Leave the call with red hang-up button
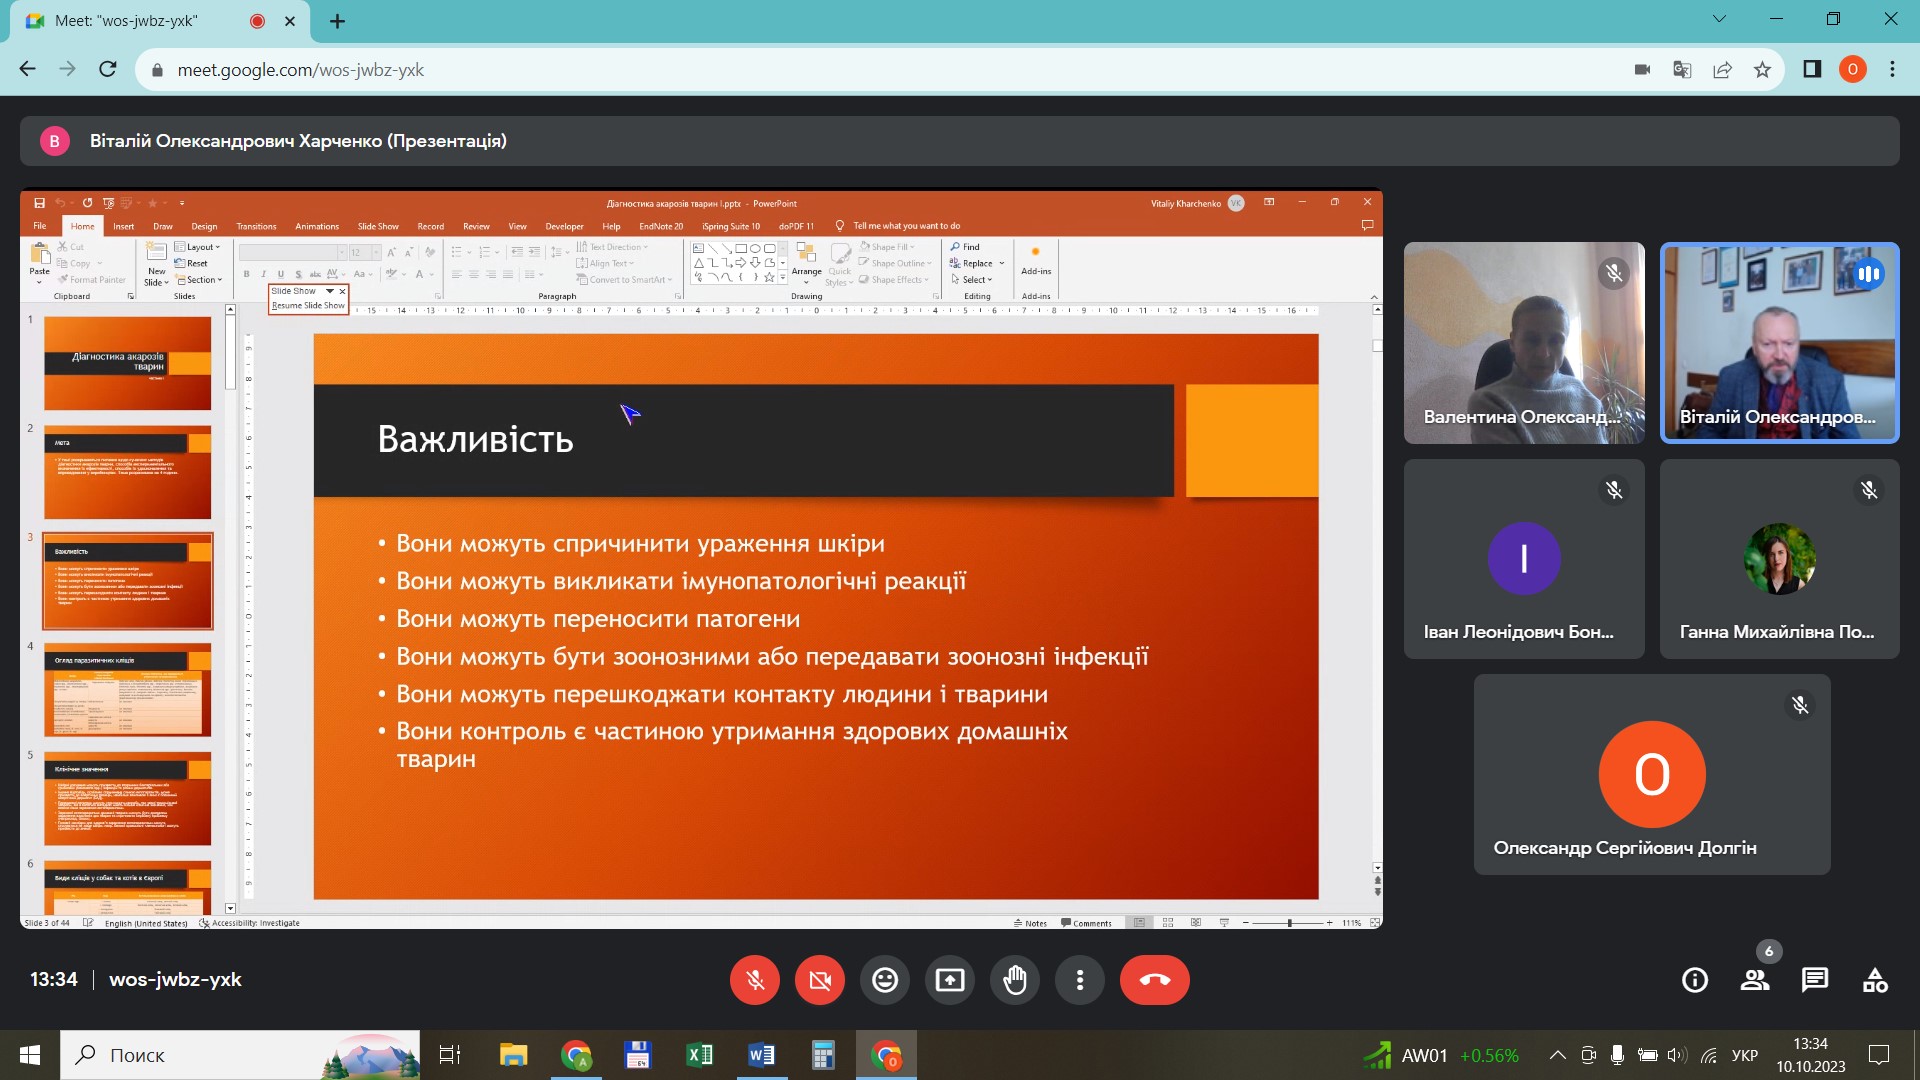 point(1155,980)
